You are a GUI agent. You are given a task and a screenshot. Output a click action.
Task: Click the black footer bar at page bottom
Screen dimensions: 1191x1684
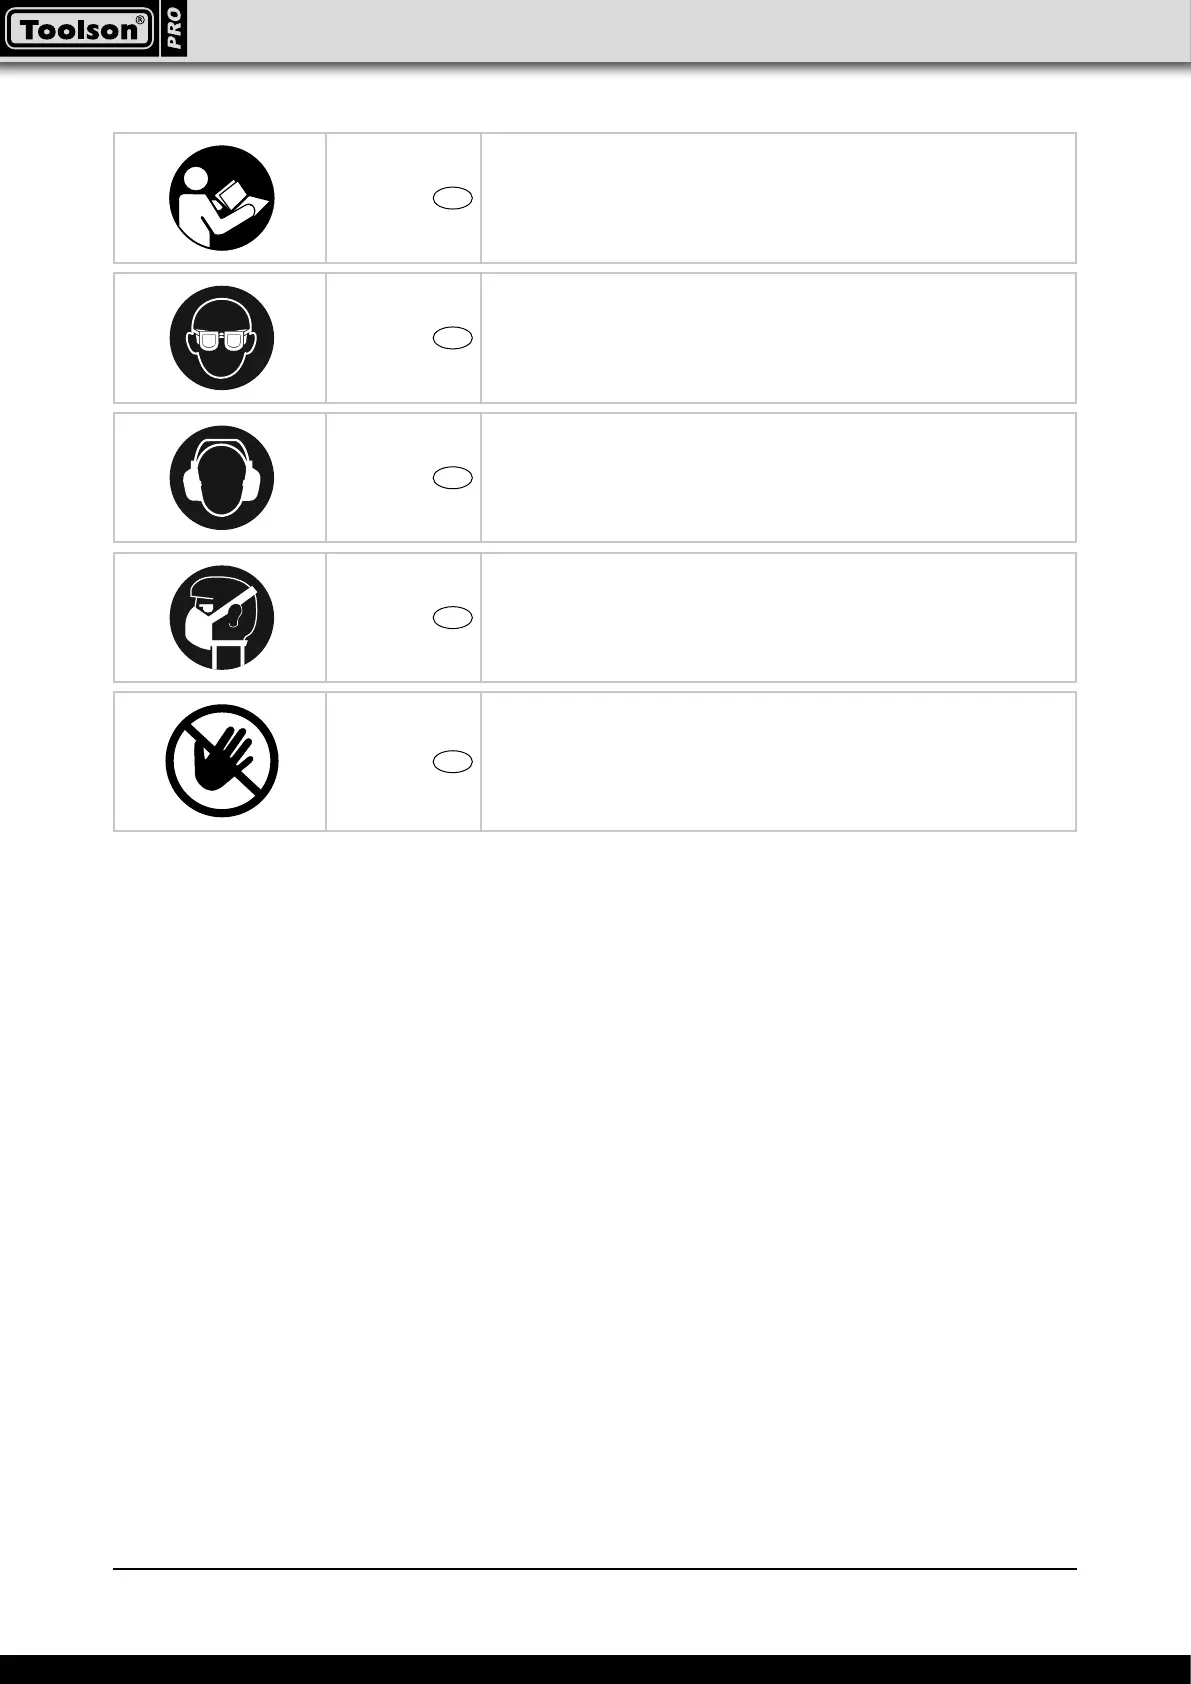click(595, 1669)
